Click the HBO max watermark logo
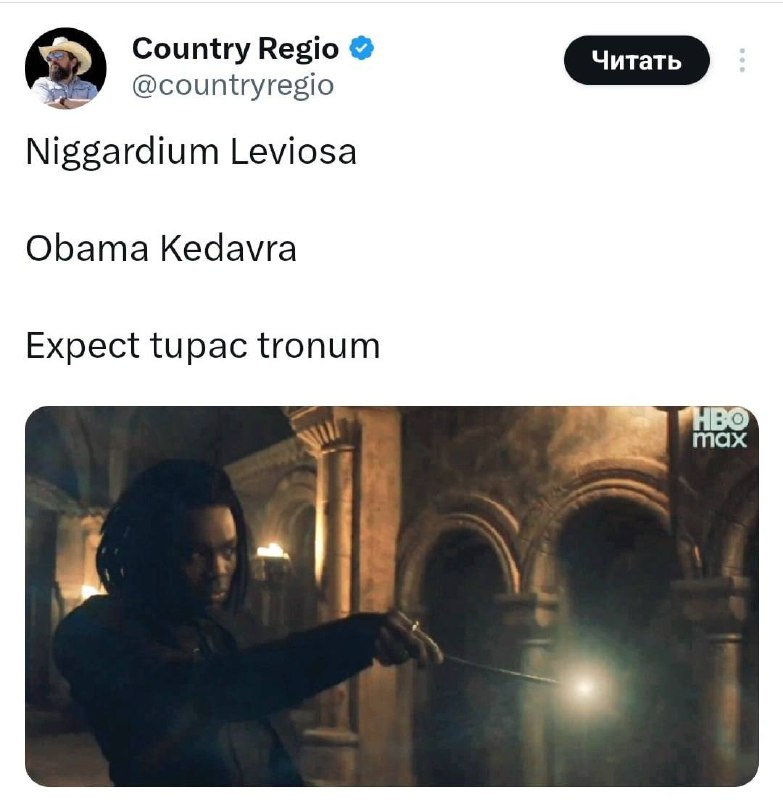Screen dimensions: 783x800 coord(720,428)
